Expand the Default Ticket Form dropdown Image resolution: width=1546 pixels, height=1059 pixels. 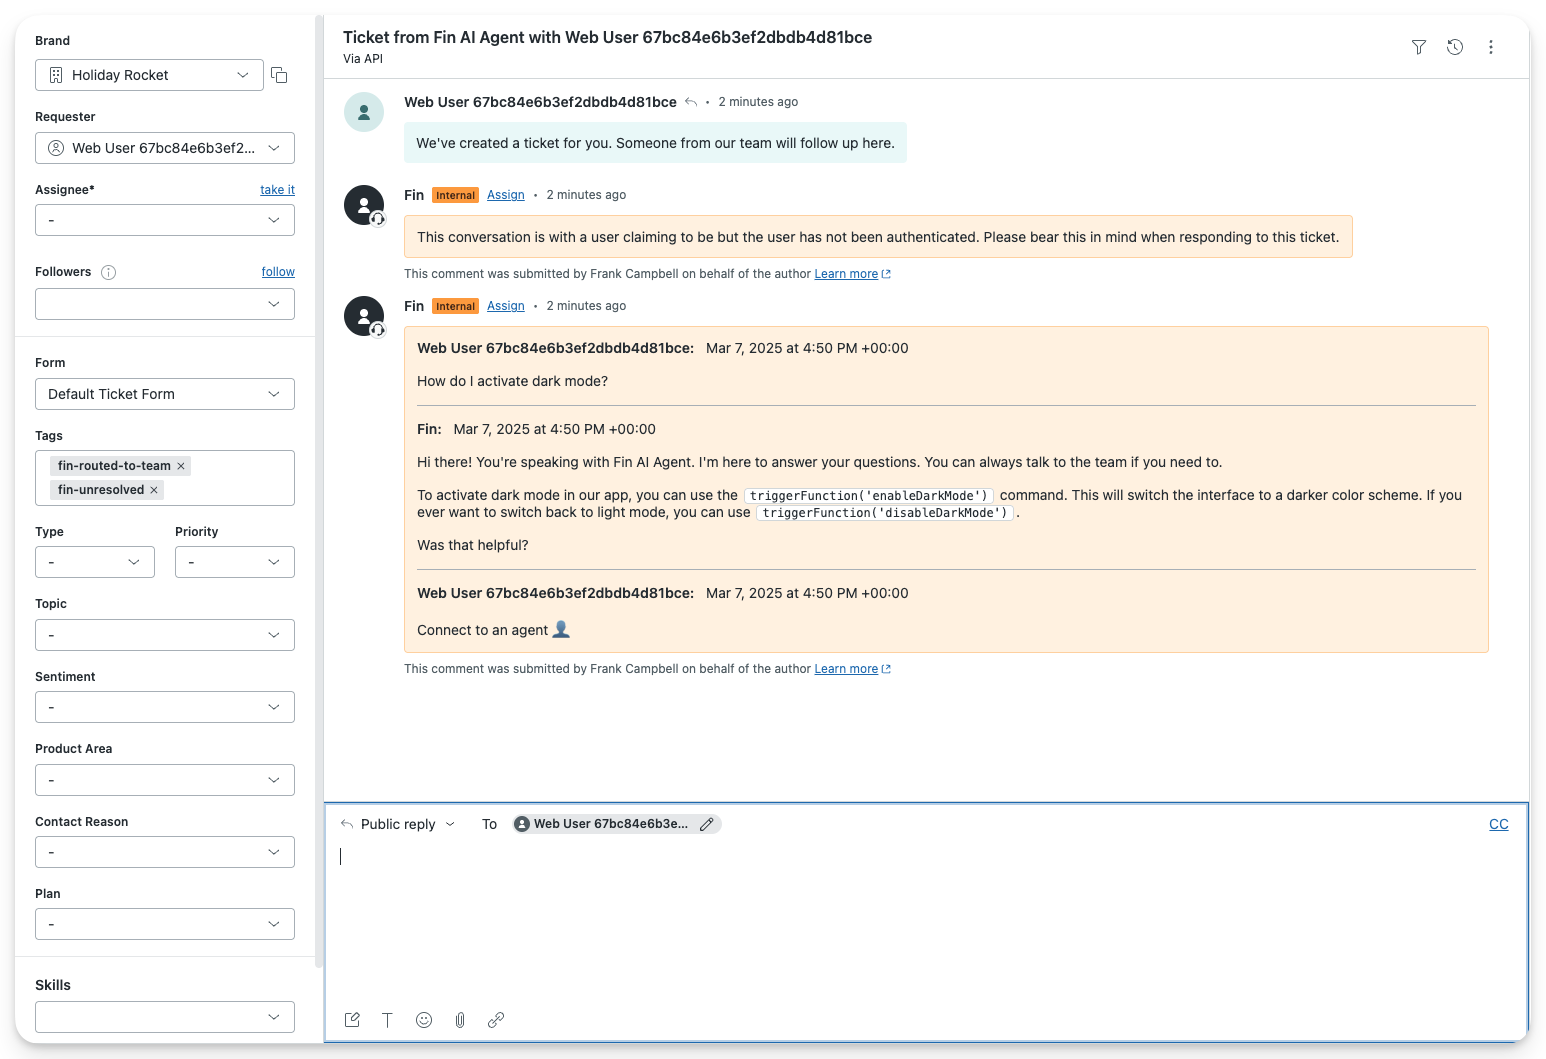click(x=165, y=394)
